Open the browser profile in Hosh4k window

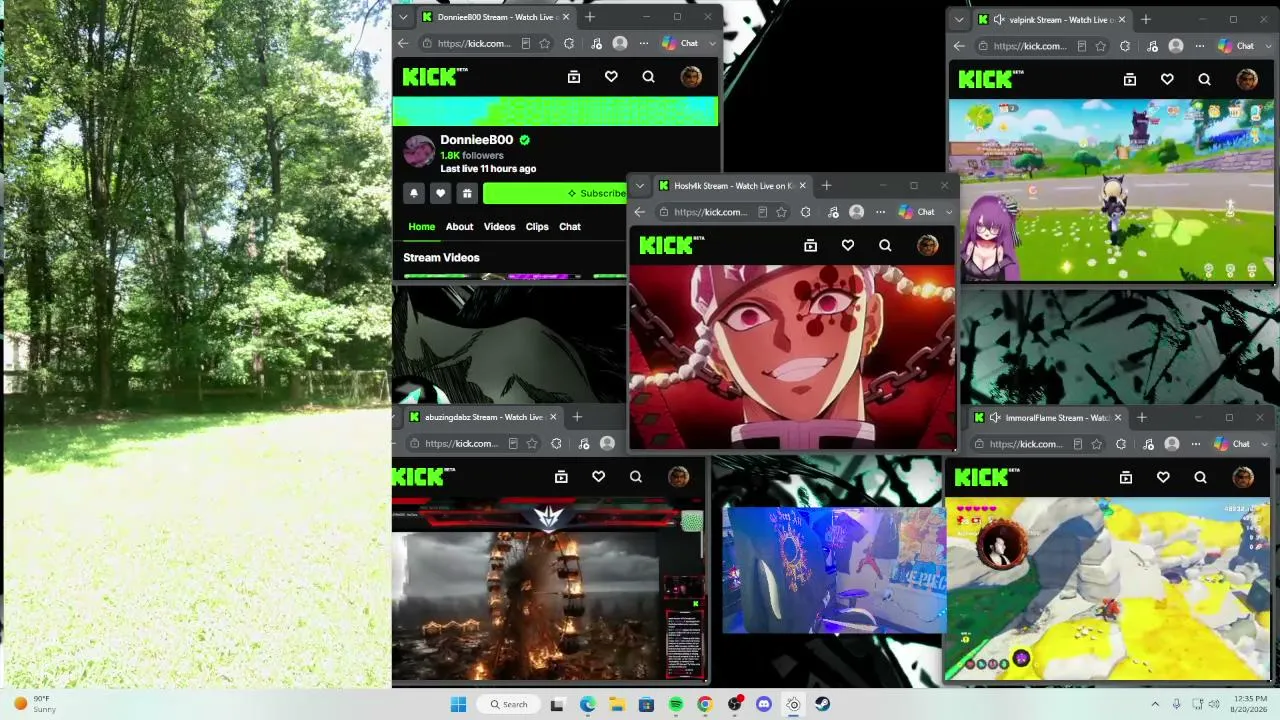[857, 212]
